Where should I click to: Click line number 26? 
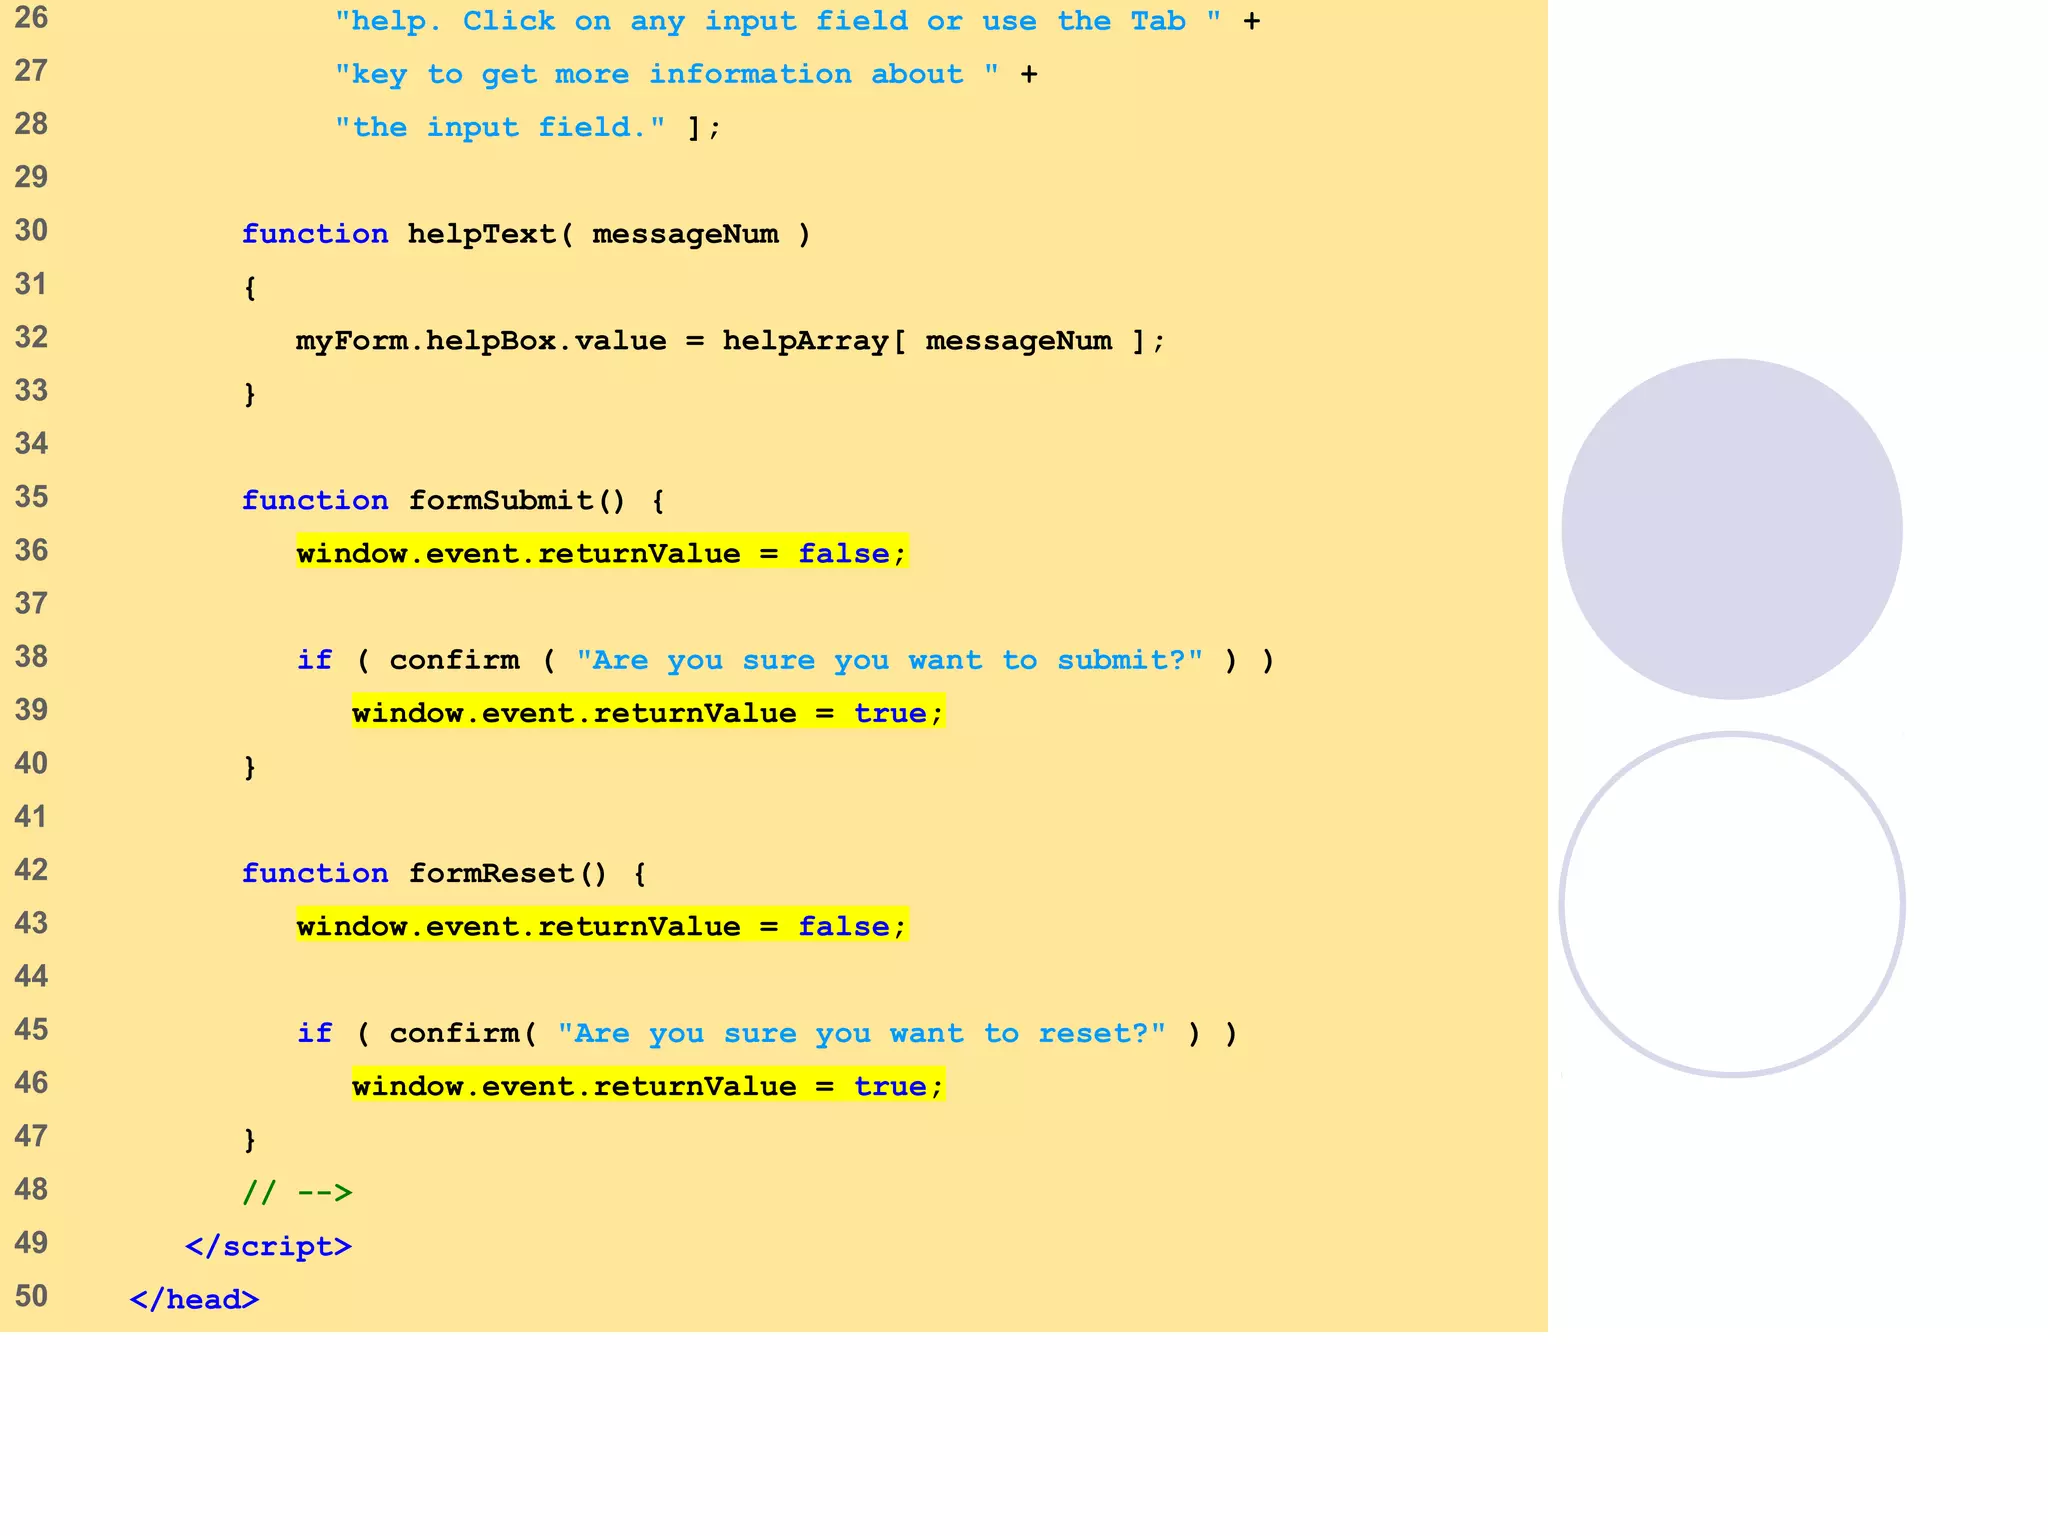tap(31, 18)
